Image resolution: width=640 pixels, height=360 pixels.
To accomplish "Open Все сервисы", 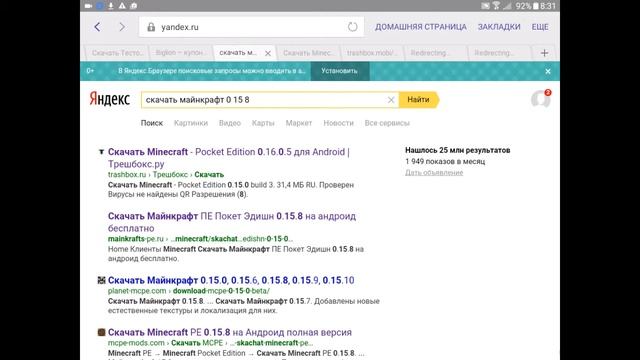I will tap(387, 123).
